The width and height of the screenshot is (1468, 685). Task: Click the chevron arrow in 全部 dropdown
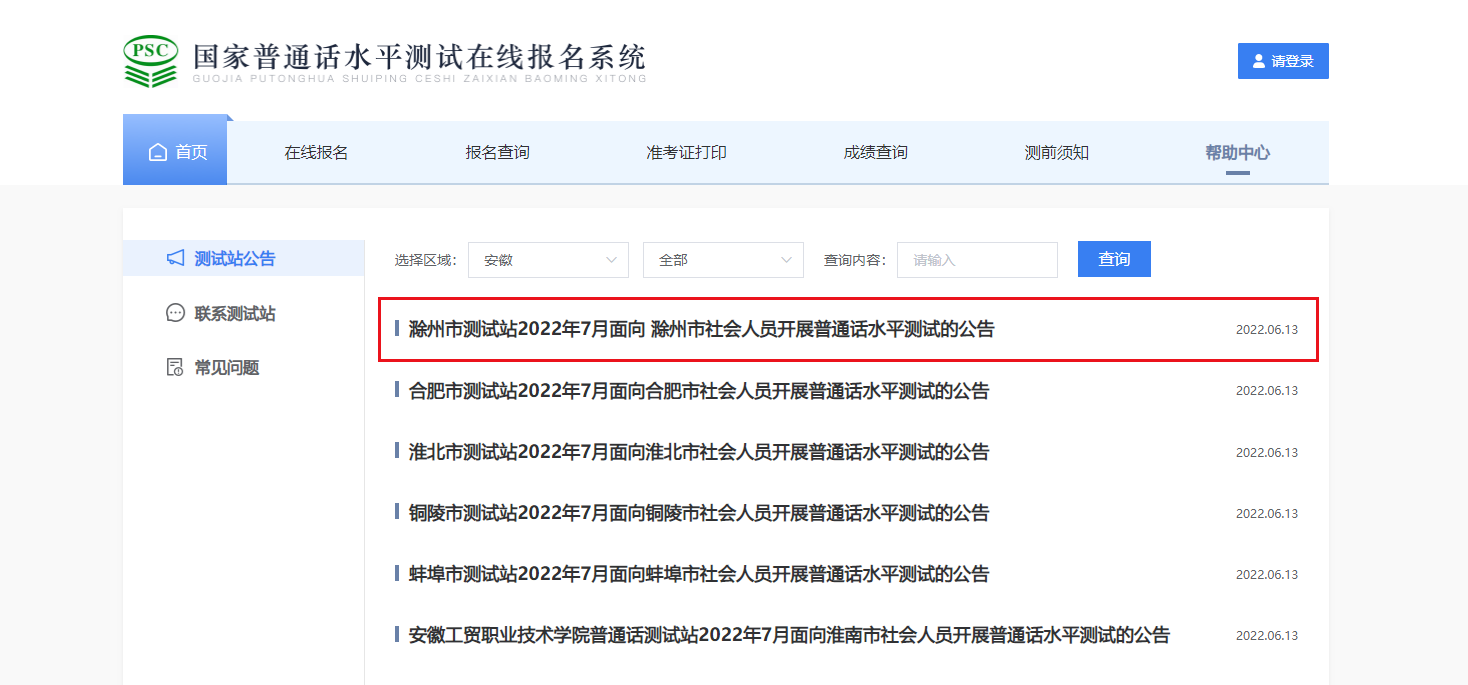tap(786, 260)
